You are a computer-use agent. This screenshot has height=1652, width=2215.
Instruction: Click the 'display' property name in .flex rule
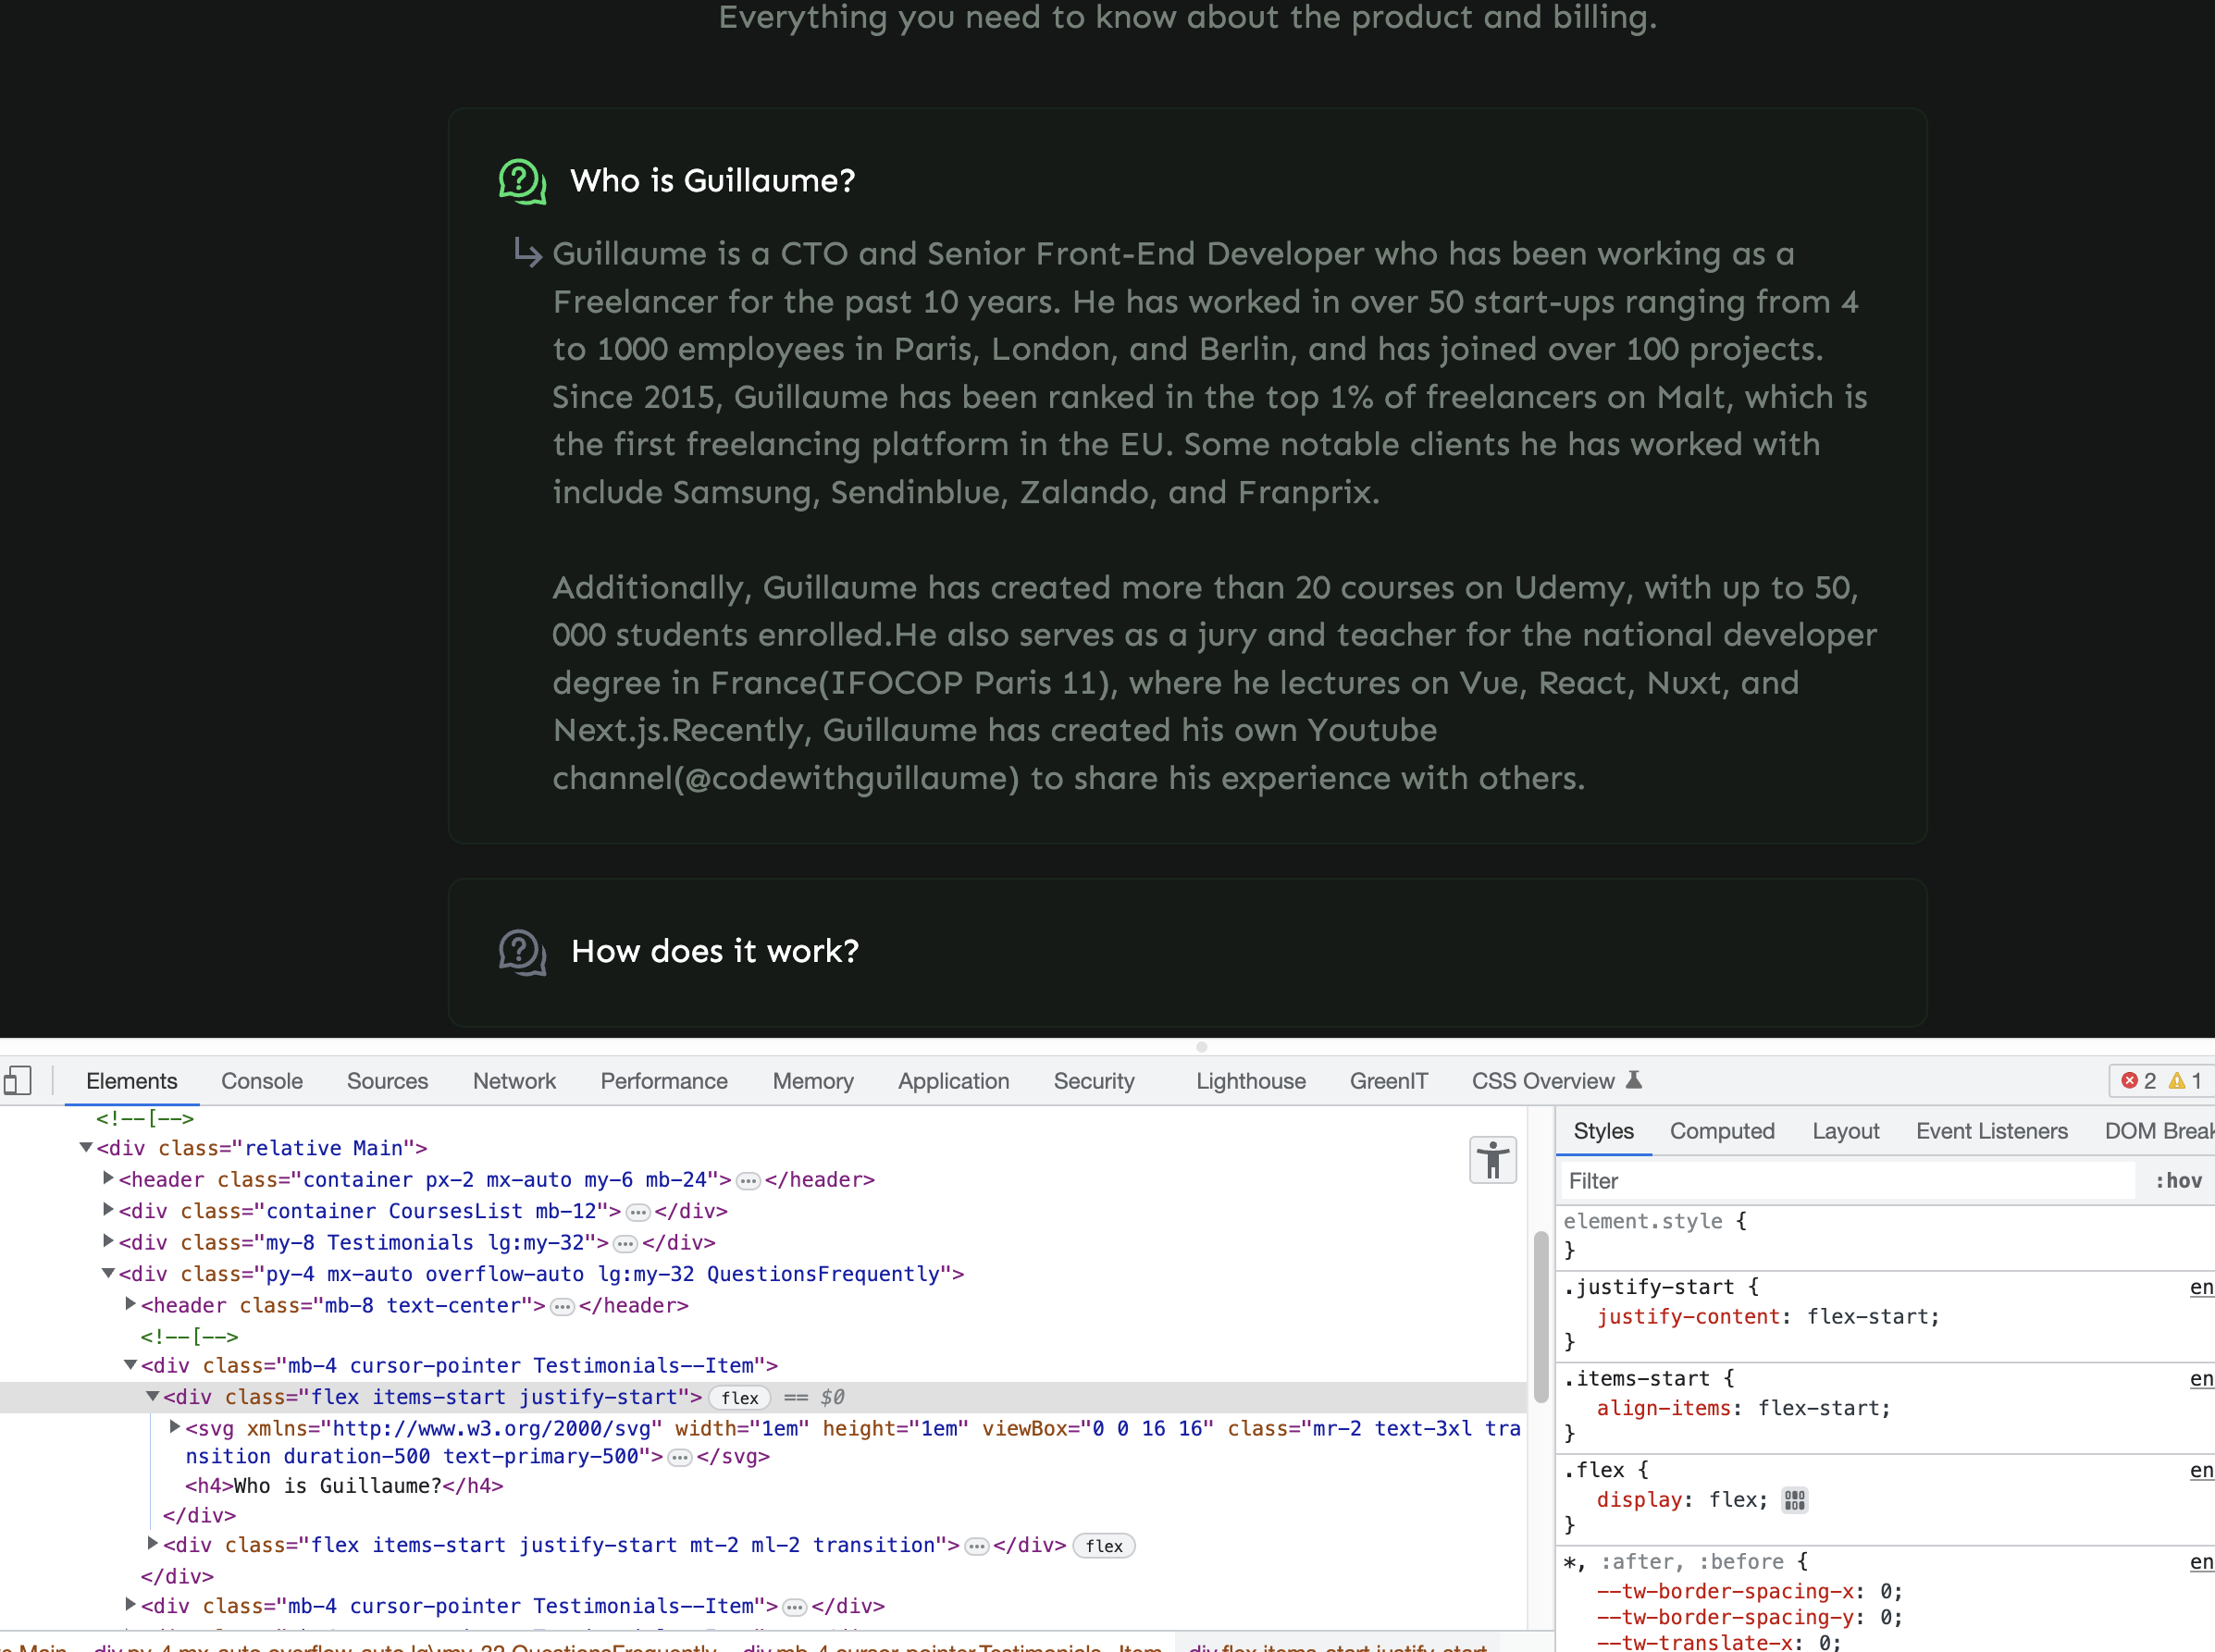coord(1640,1500)
